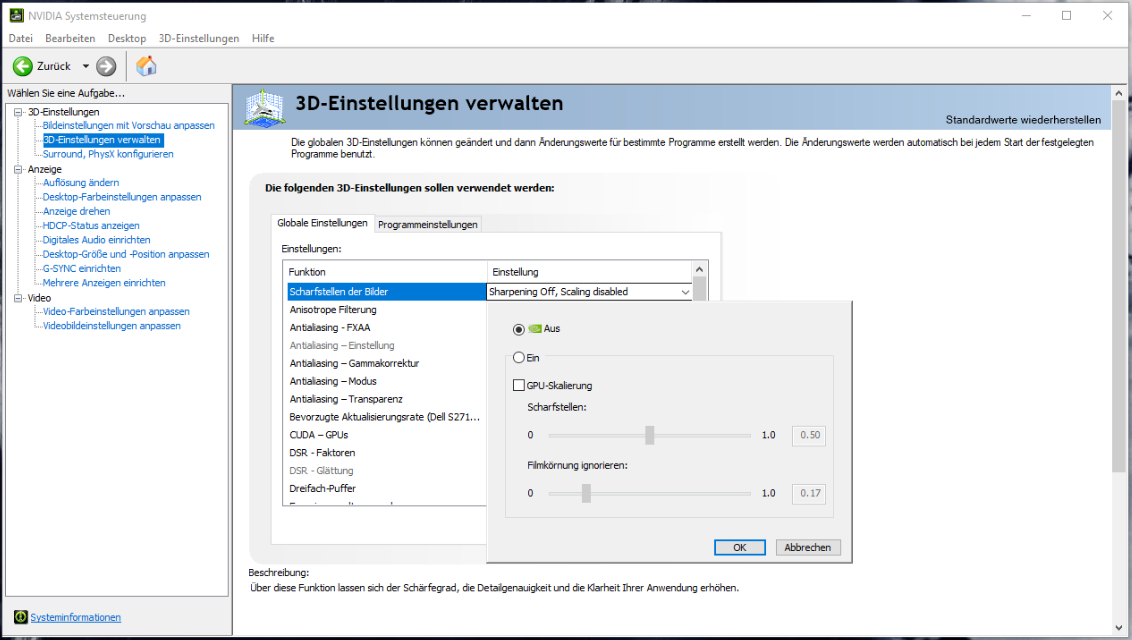Open G-SYNC einrichten task

(82, 268)
